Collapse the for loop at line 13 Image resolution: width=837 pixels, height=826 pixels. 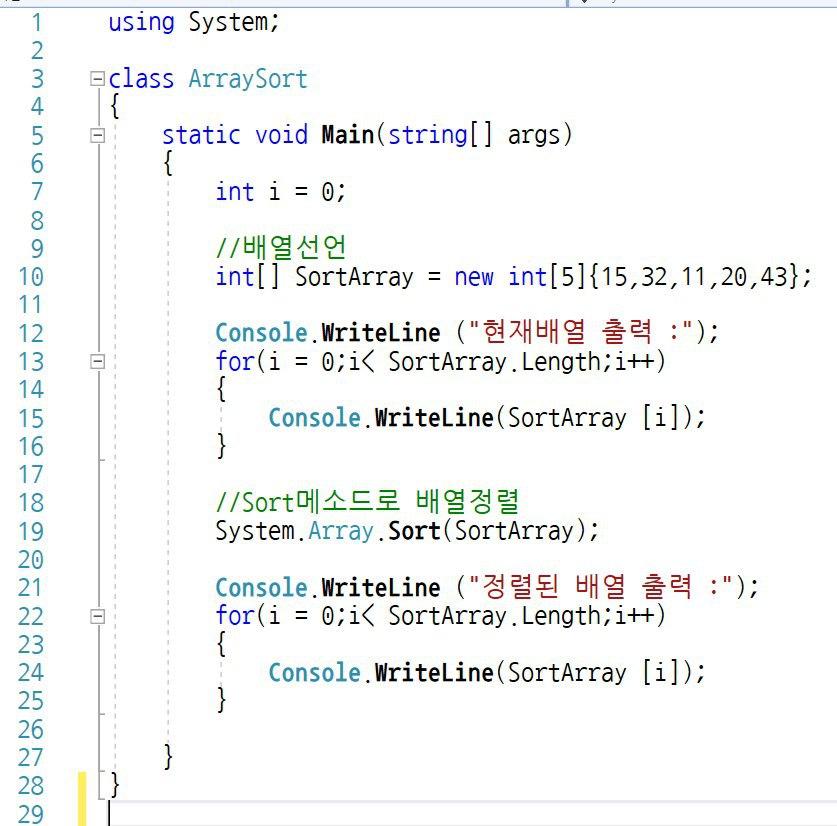97,361
